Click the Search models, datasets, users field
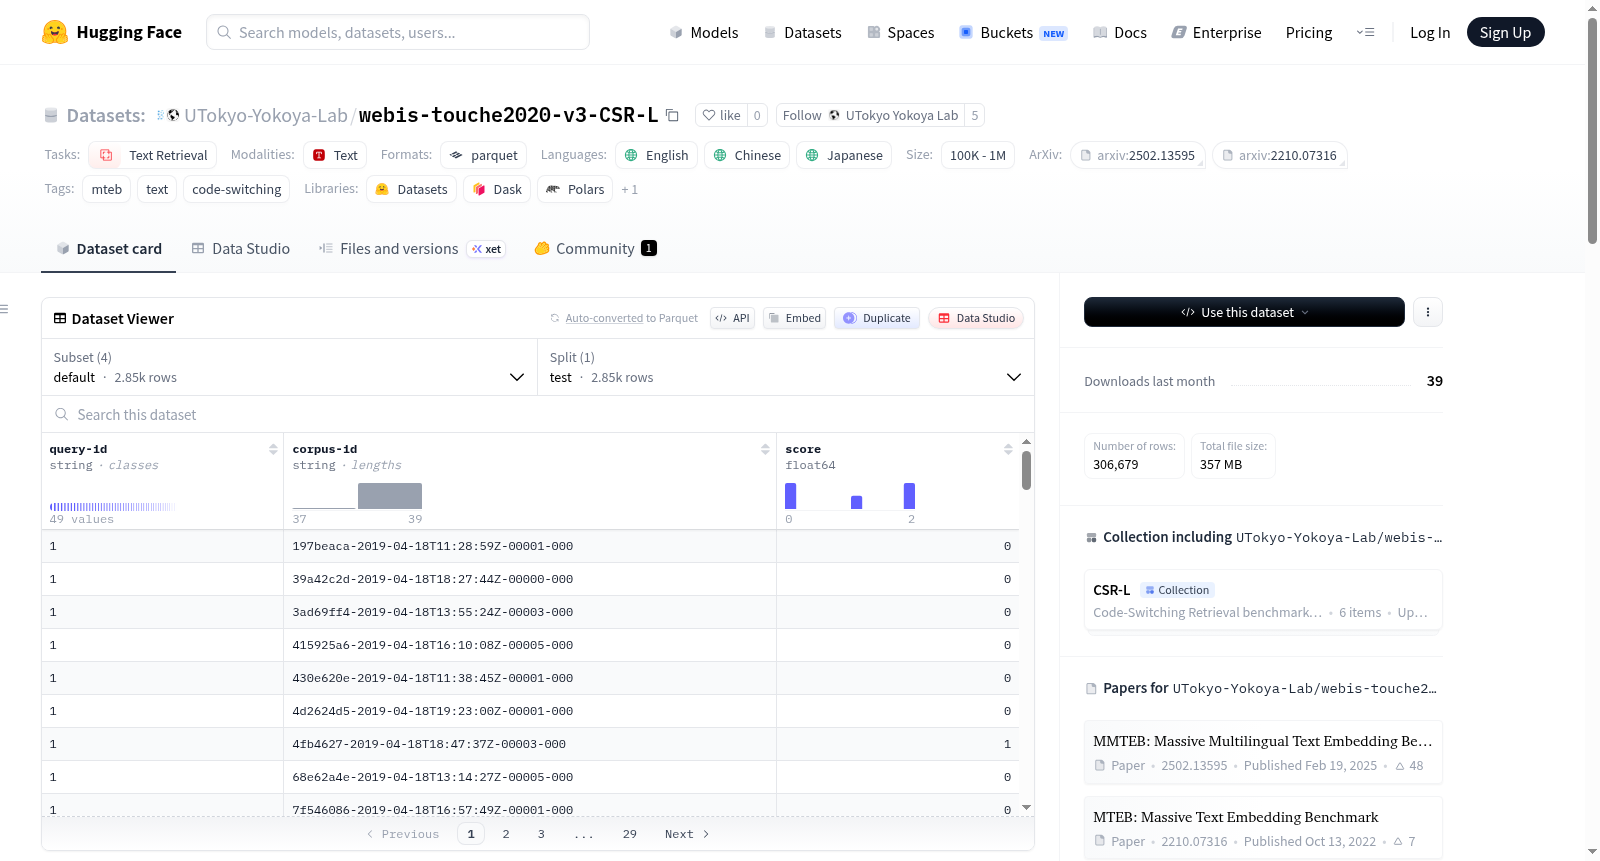The width and height of the screenshot is (1600, 861). click(398, 32)
